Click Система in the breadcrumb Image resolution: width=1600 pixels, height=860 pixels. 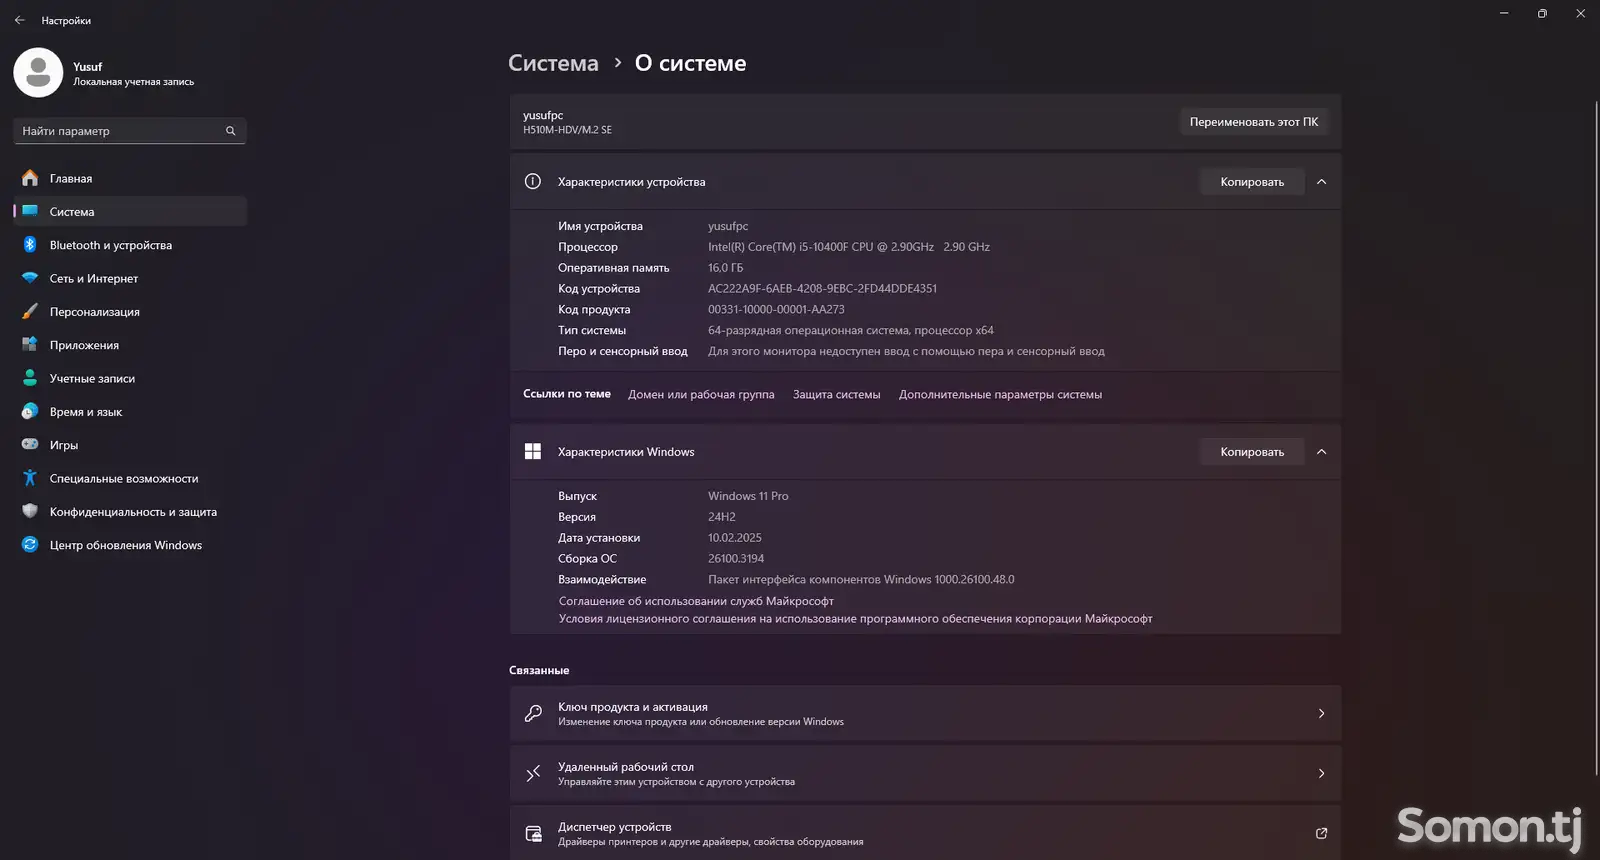coord(553,63)
